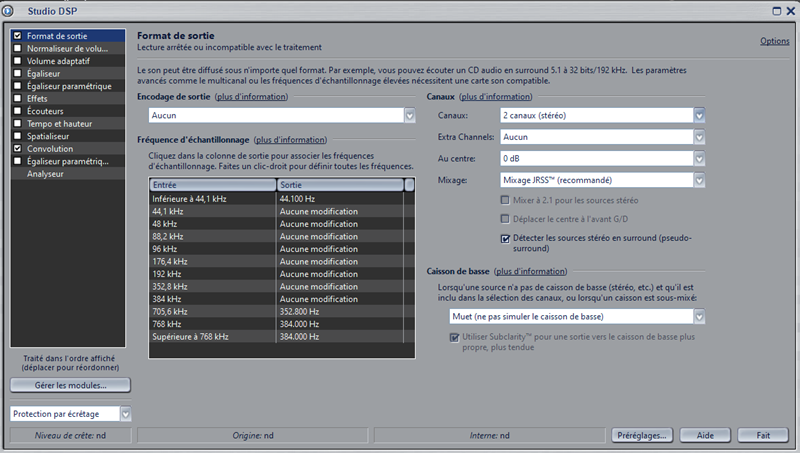Enable the Égaliseur checkbox

[x=18, y=73]
